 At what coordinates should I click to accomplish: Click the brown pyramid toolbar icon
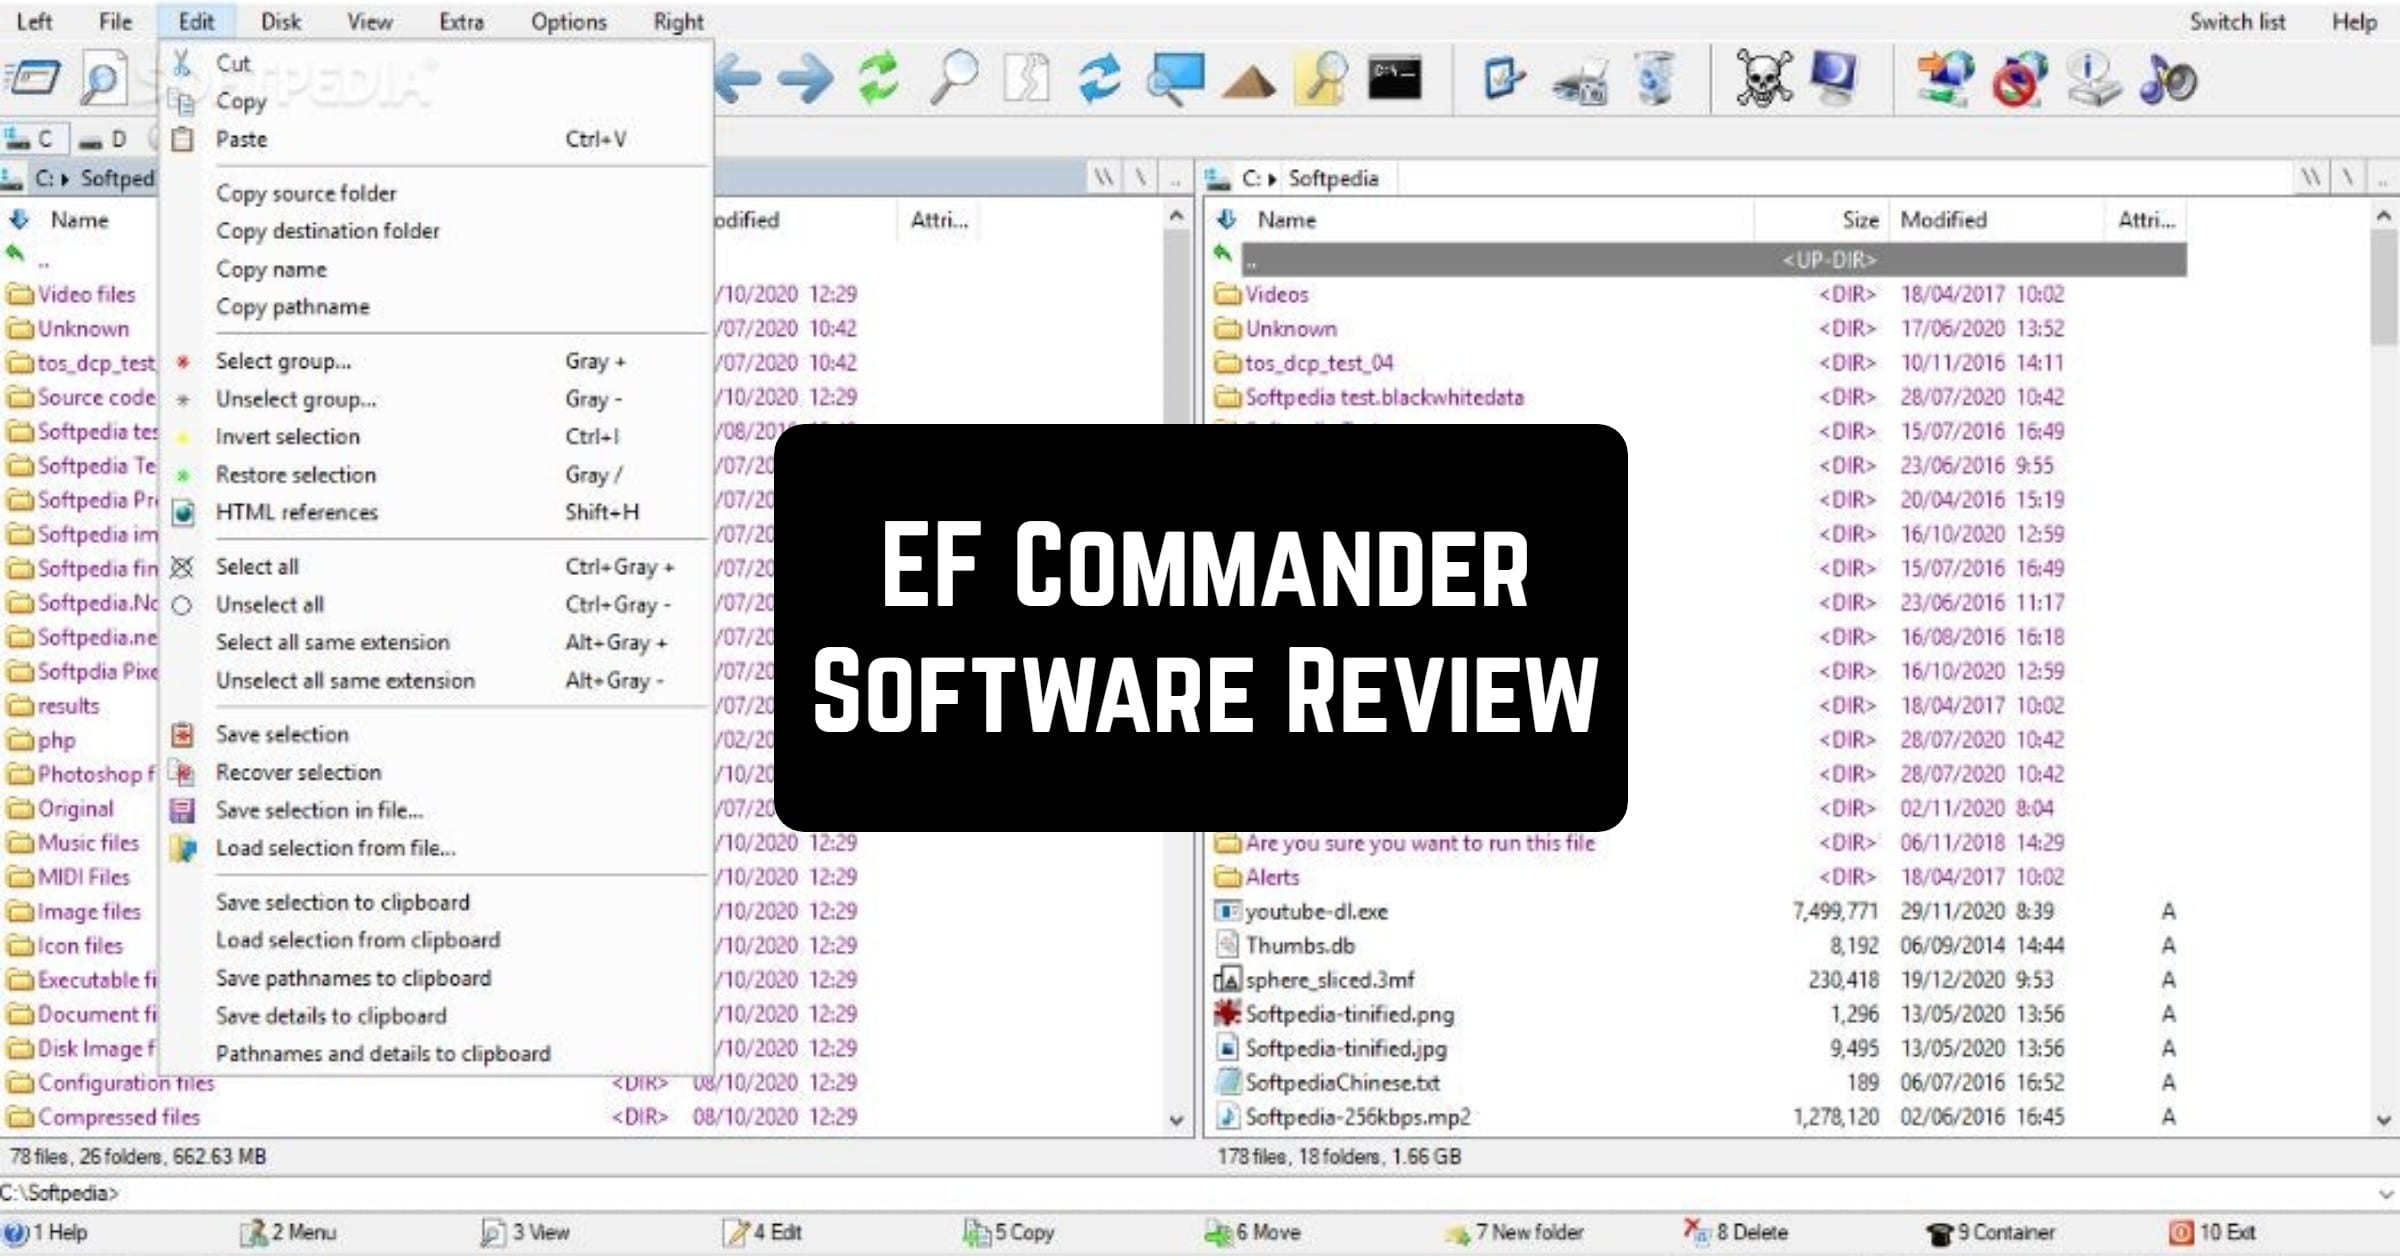[x=1248, y=82]
